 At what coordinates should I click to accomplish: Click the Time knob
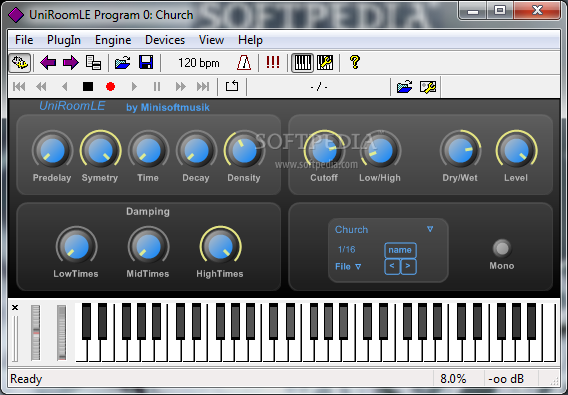click(149, 150)
